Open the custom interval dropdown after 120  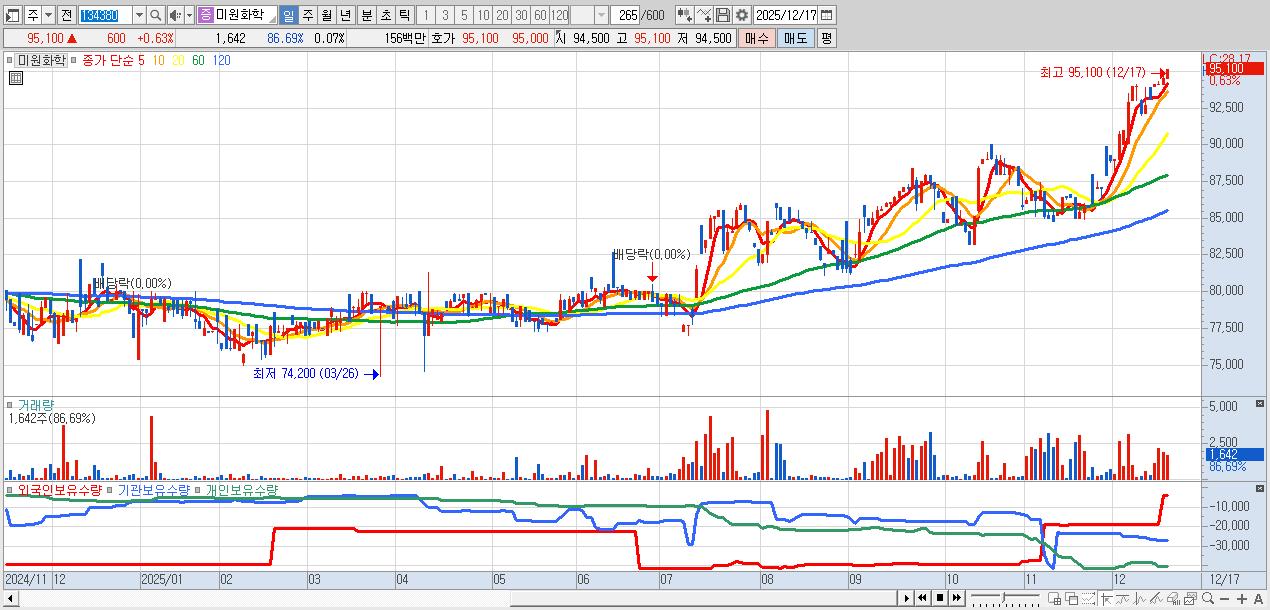tap(601, 15)
